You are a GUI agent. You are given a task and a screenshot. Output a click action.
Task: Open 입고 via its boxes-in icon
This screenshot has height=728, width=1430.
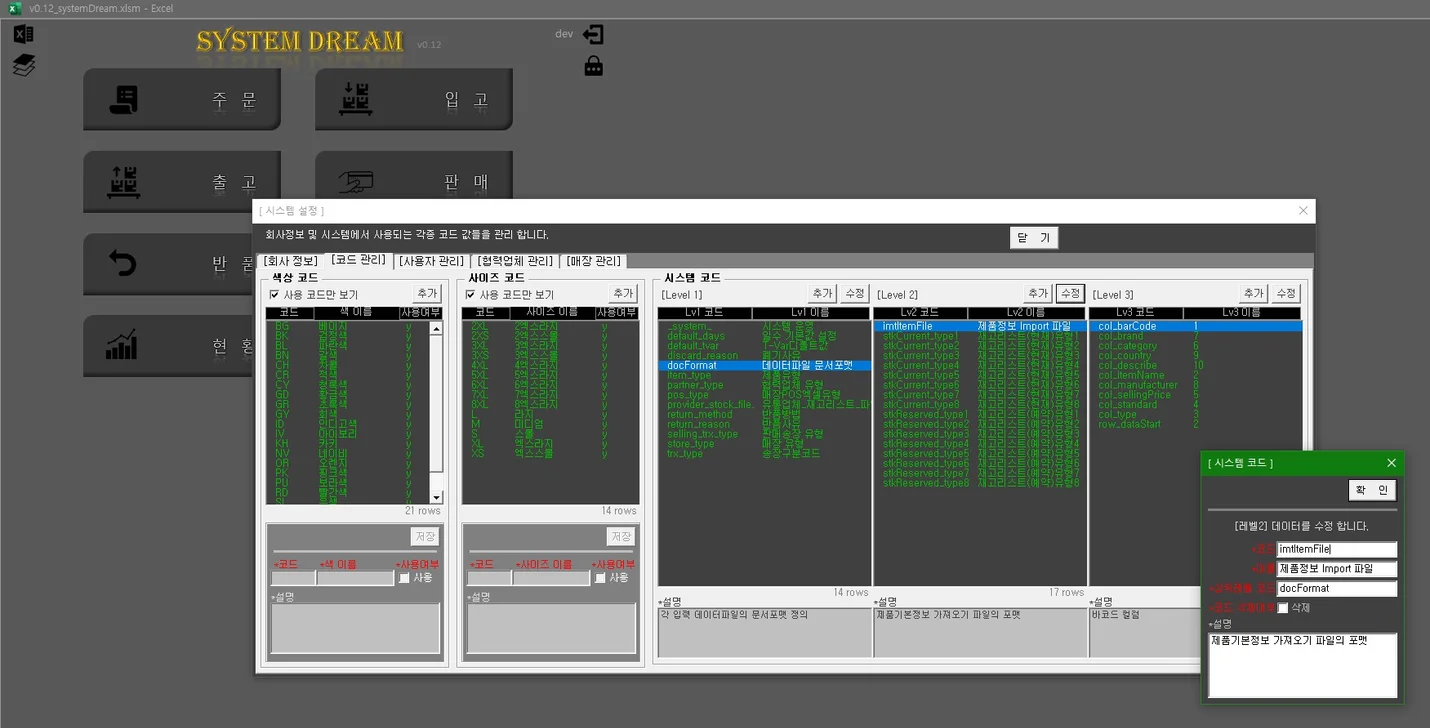coord(356,99)
